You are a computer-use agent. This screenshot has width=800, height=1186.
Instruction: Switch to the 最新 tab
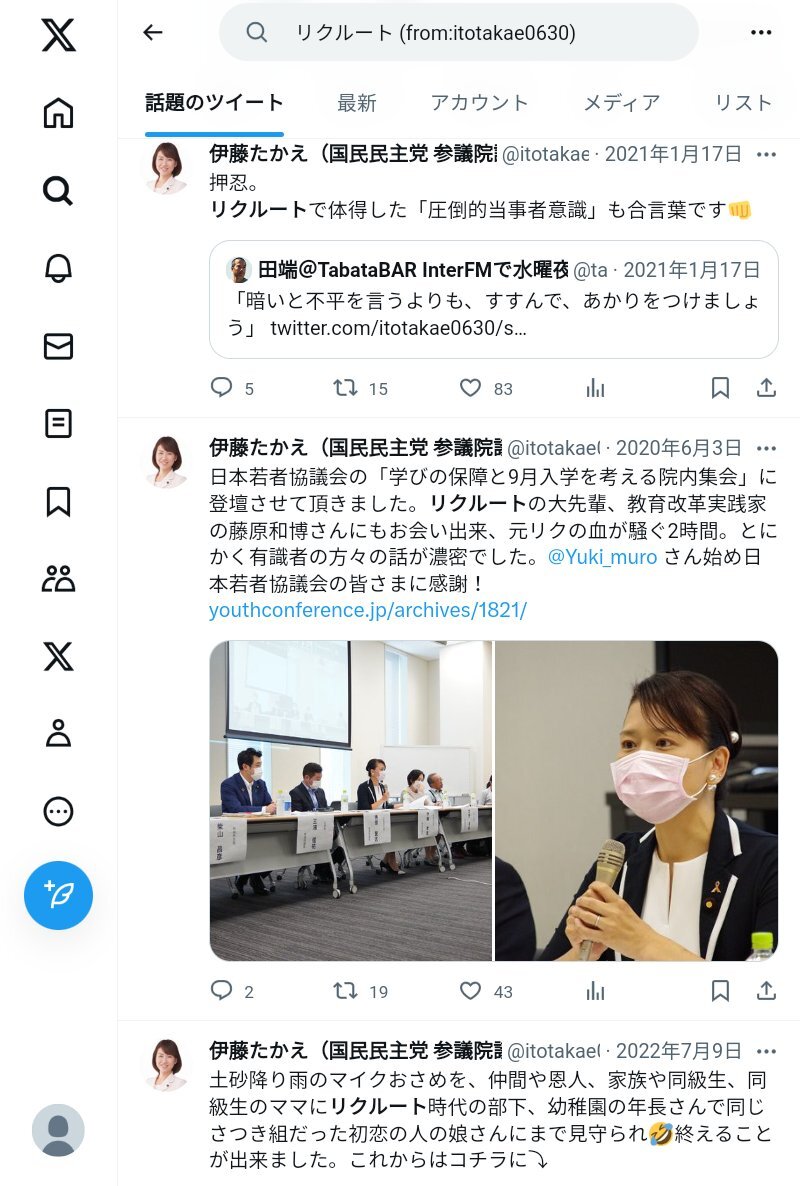pyautogui.click(x=357, y=103)
